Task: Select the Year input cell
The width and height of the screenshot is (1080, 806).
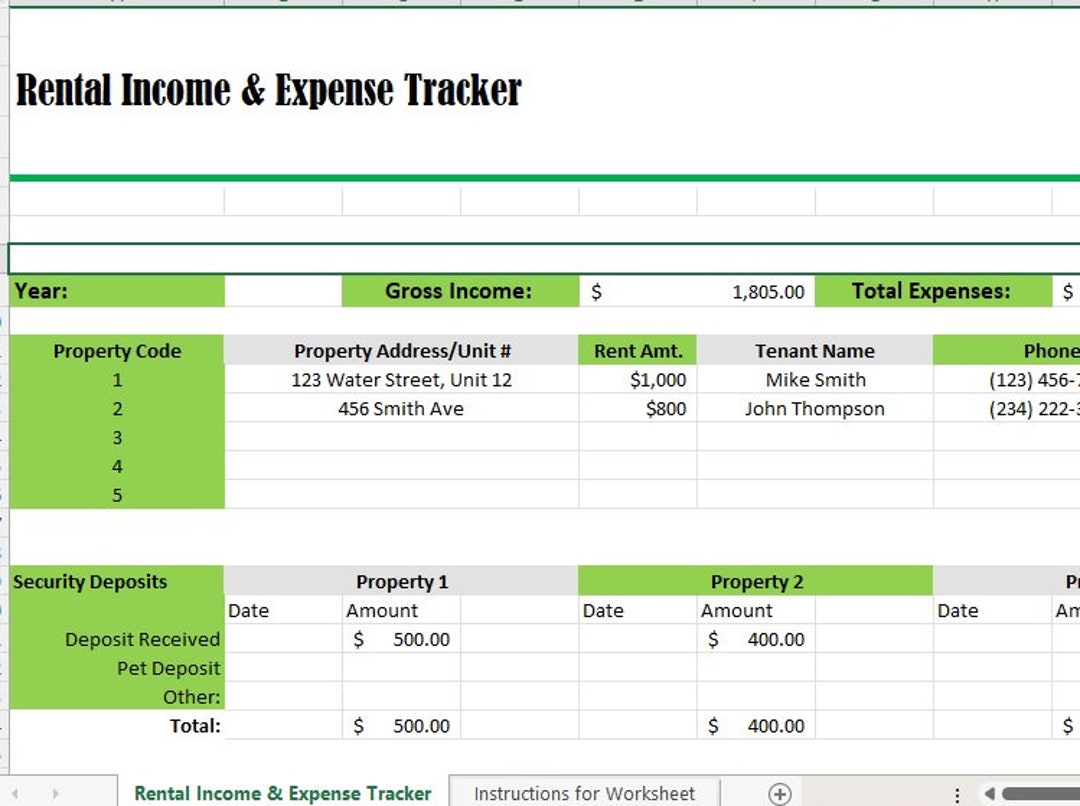Action: coord(283,291)
